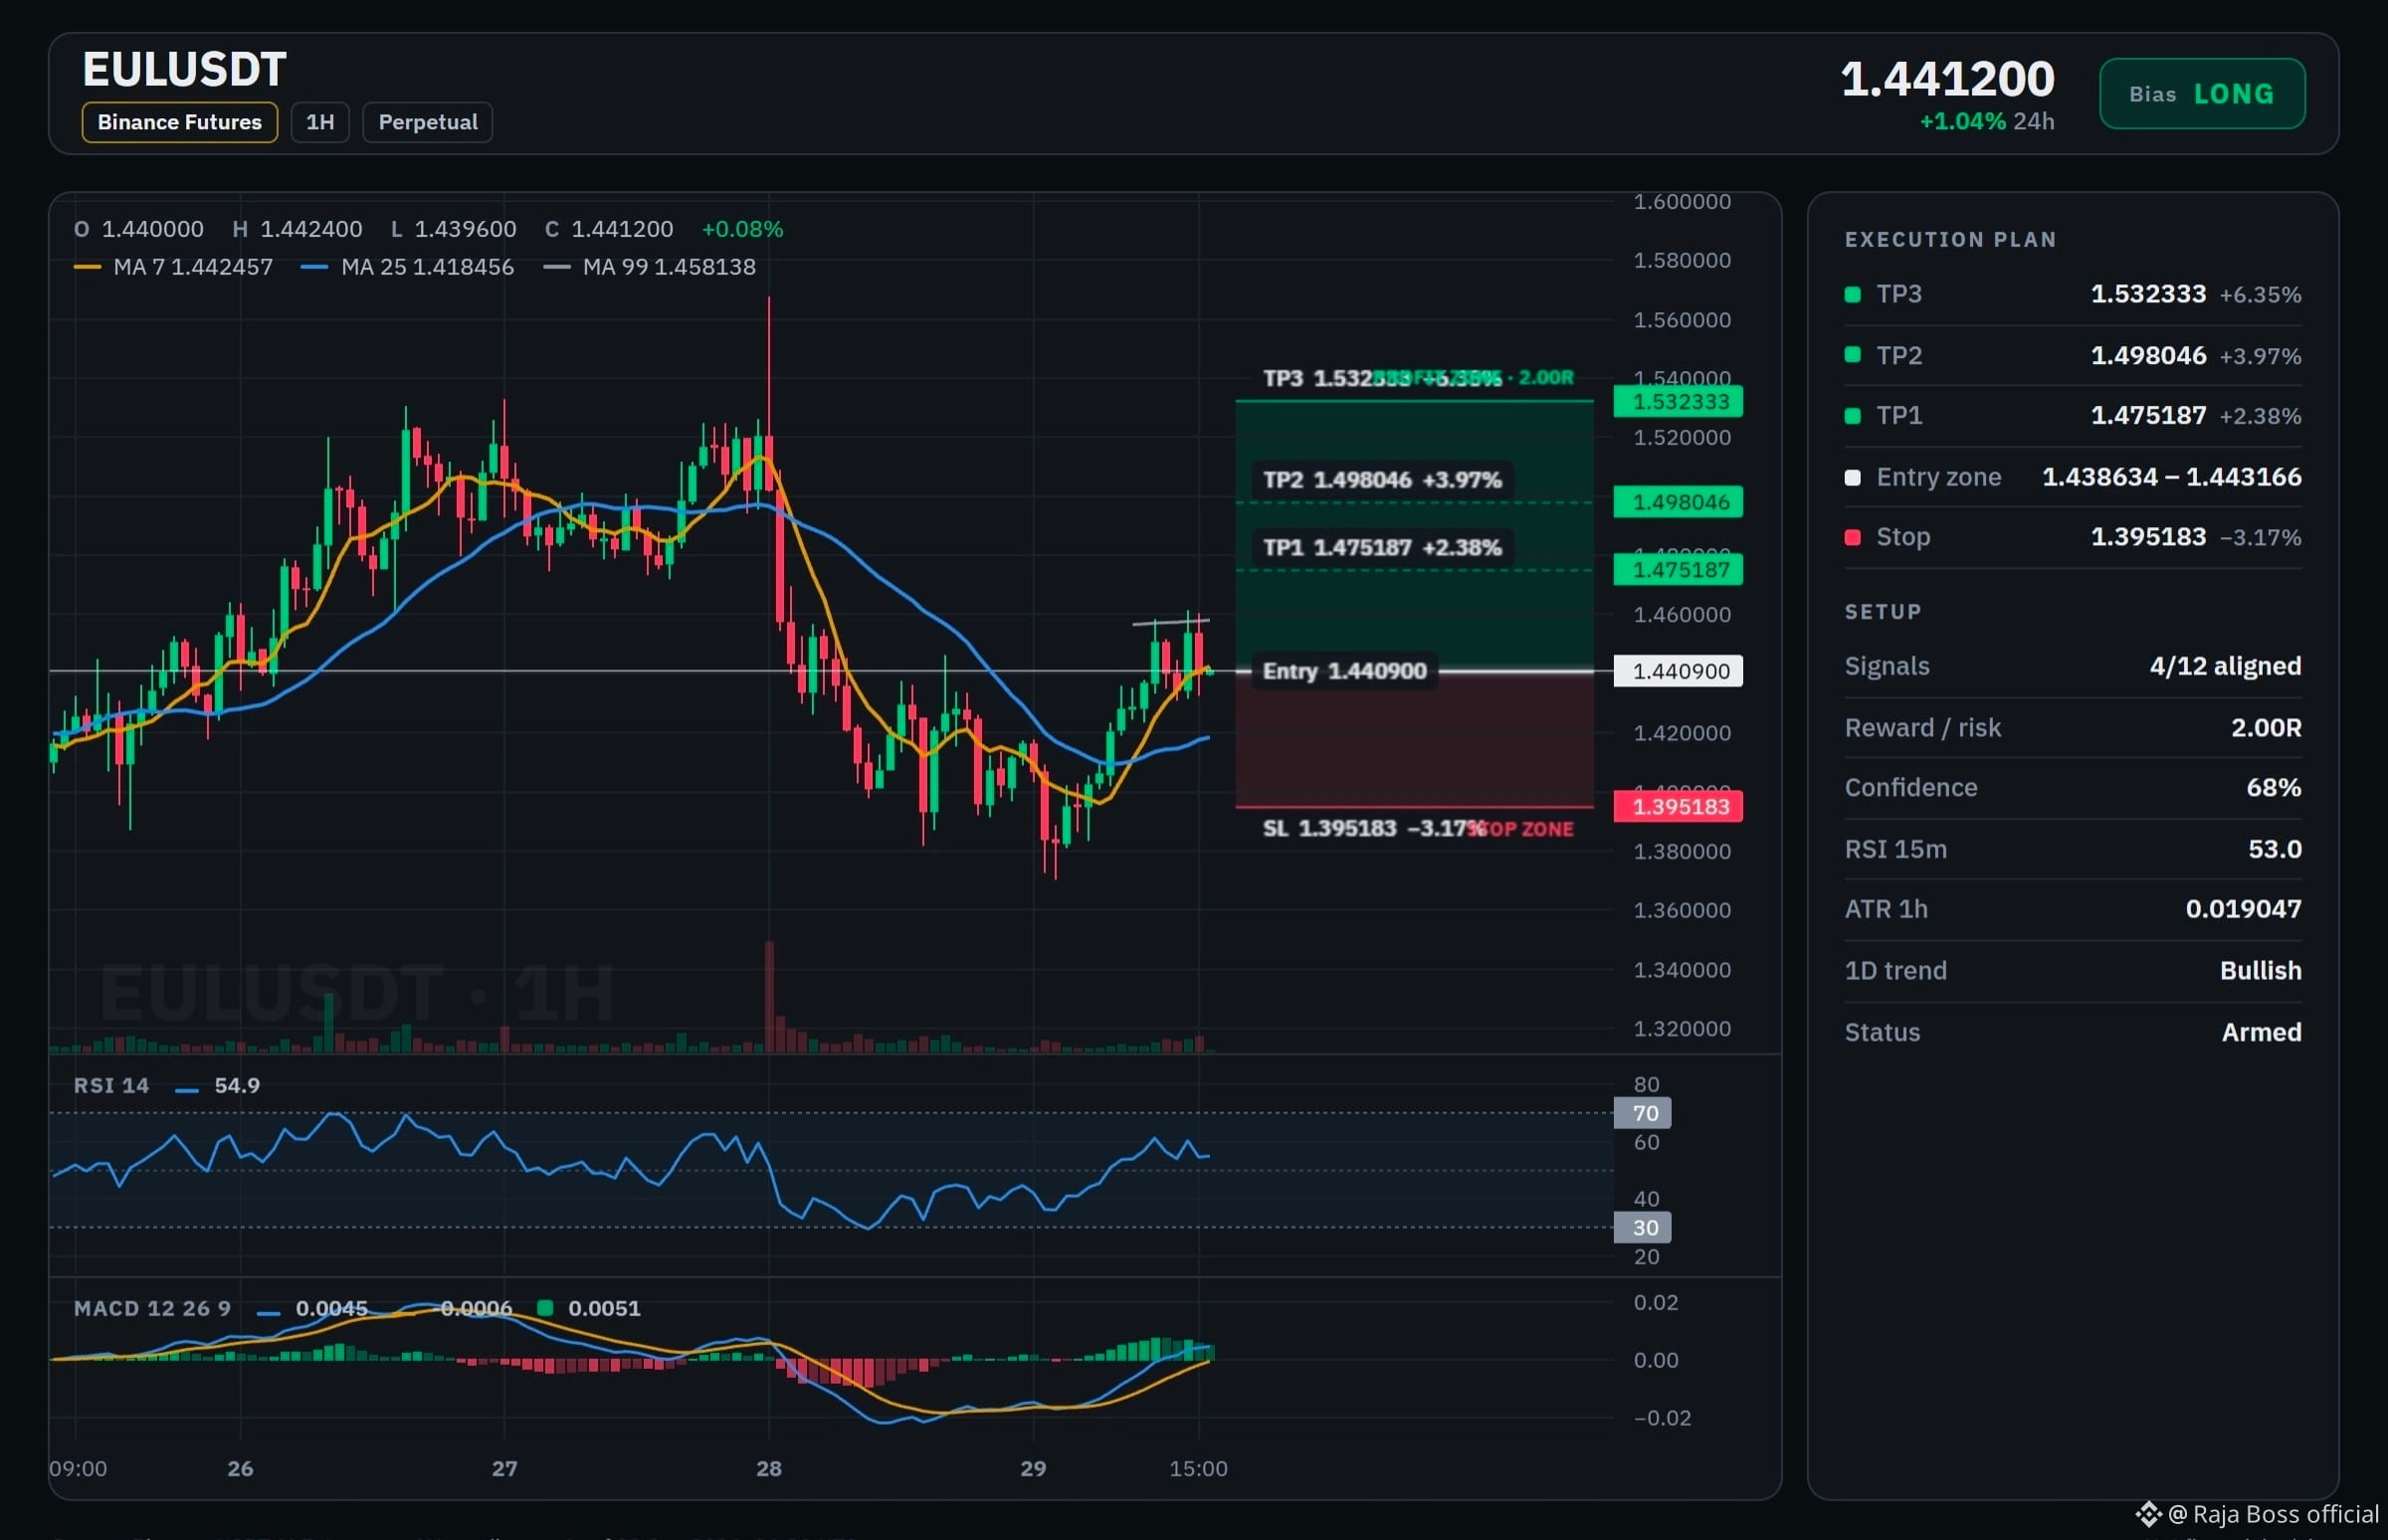
Task: Click the 1.532333 green price axis tag
Action: pyautogui.click(x=1678, y=402)
